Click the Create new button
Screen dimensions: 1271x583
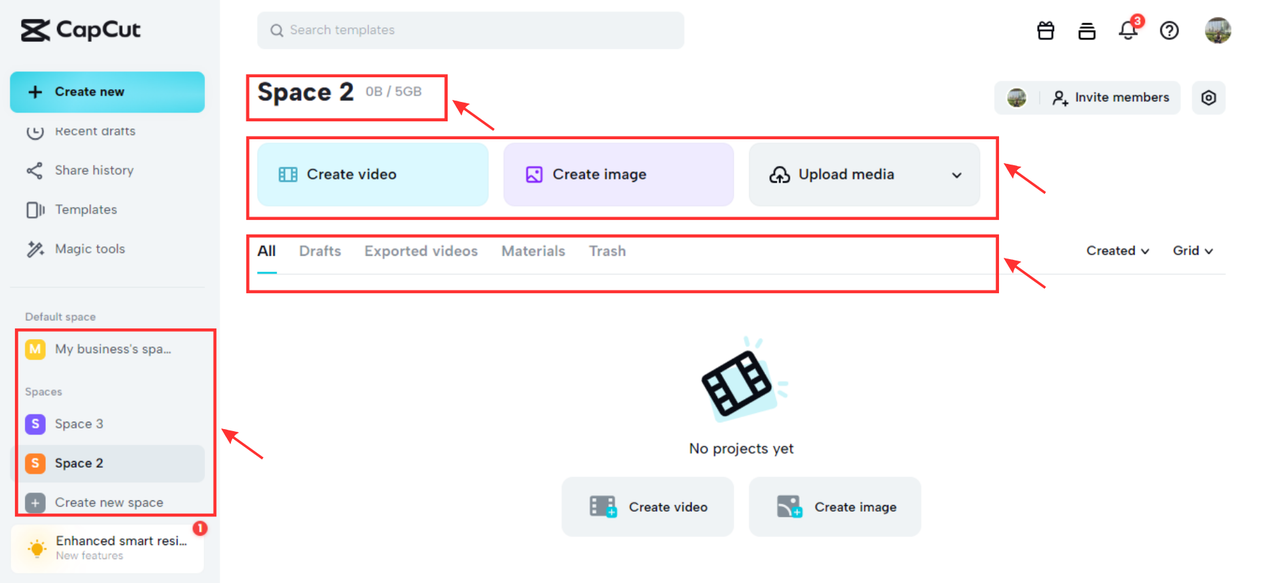coord(107,92)
